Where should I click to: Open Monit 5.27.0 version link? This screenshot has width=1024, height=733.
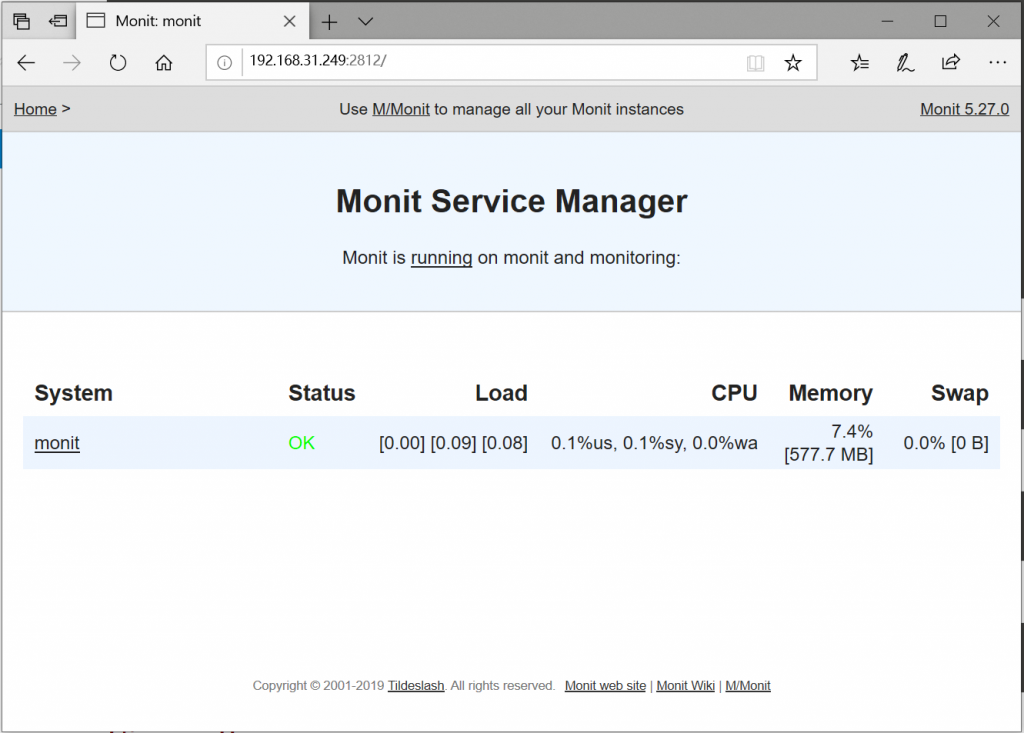pyautogui.click(x=965, y=109)
